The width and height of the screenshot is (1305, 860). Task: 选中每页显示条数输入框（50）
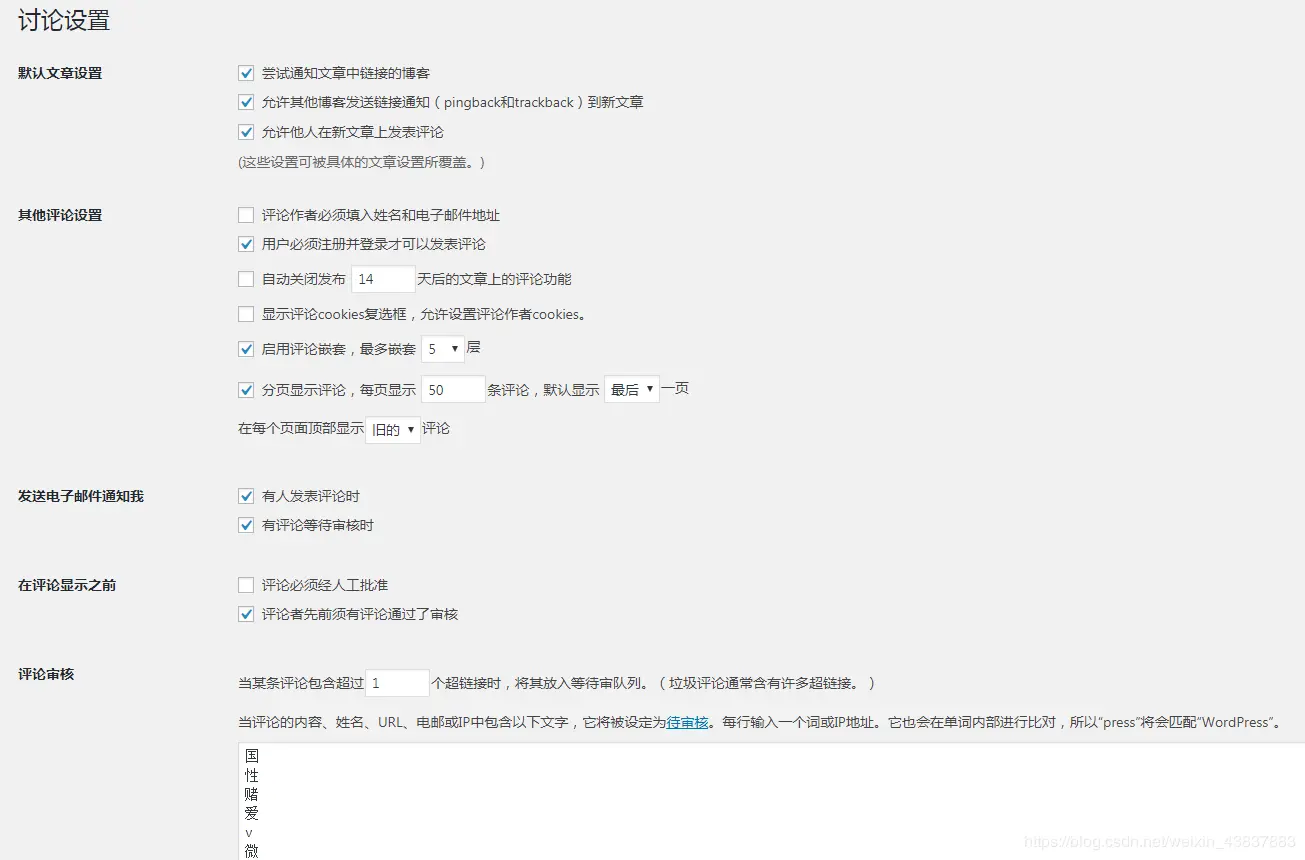(453, 389)
